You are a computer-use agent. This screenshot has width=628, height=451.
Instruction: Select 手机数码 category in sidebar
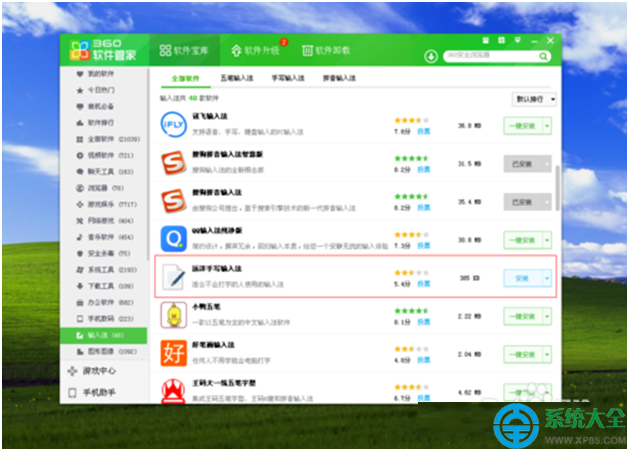point(105,318)
